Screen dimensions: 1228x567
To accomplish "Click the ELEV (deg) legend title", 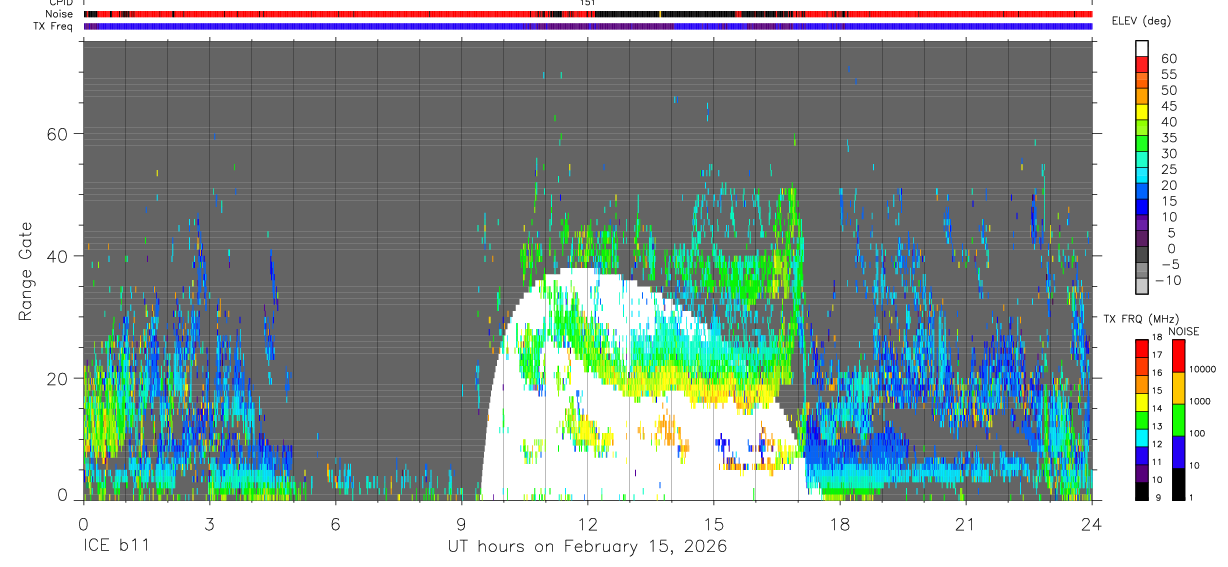I will [x=1142, y=22].
